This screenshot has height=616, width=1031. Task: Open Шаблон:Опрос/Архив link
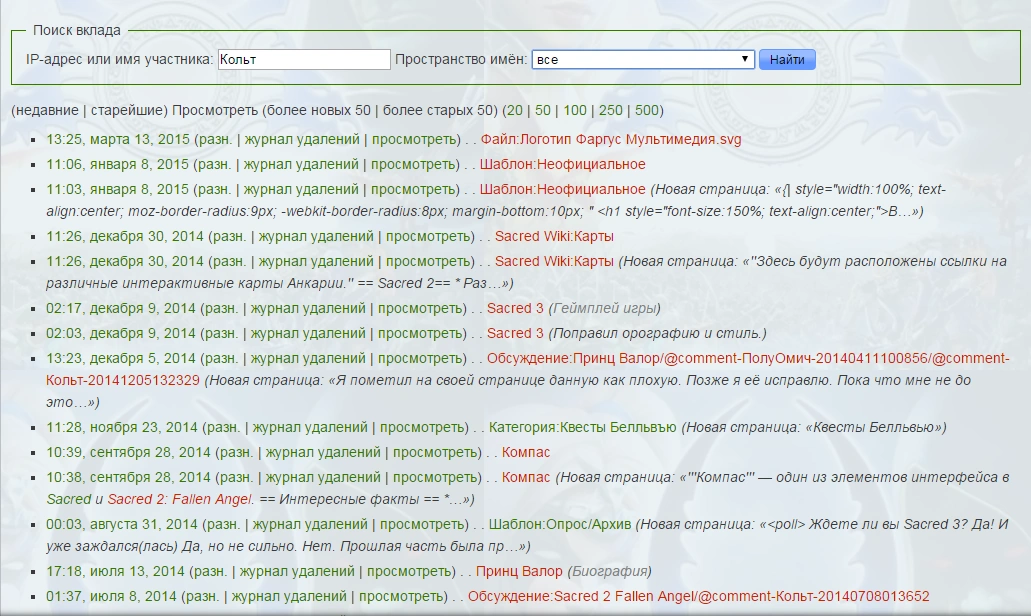(x=560, y=525)
